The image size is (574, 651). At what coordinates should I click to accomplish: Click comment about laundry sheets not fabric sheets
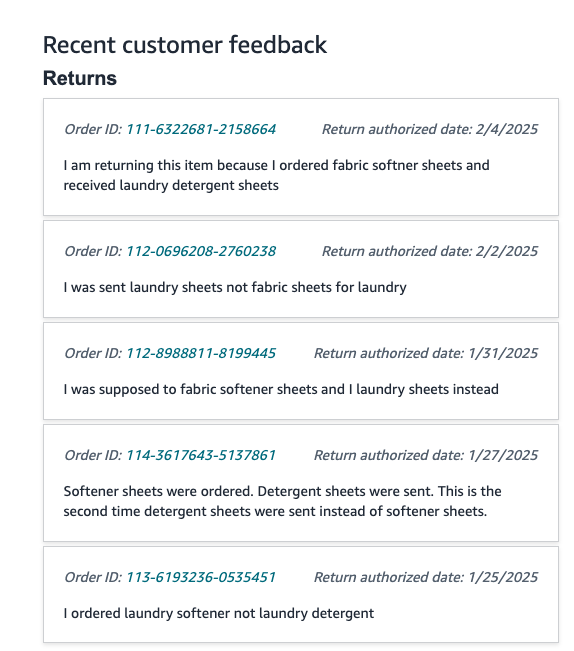point(235,287)
